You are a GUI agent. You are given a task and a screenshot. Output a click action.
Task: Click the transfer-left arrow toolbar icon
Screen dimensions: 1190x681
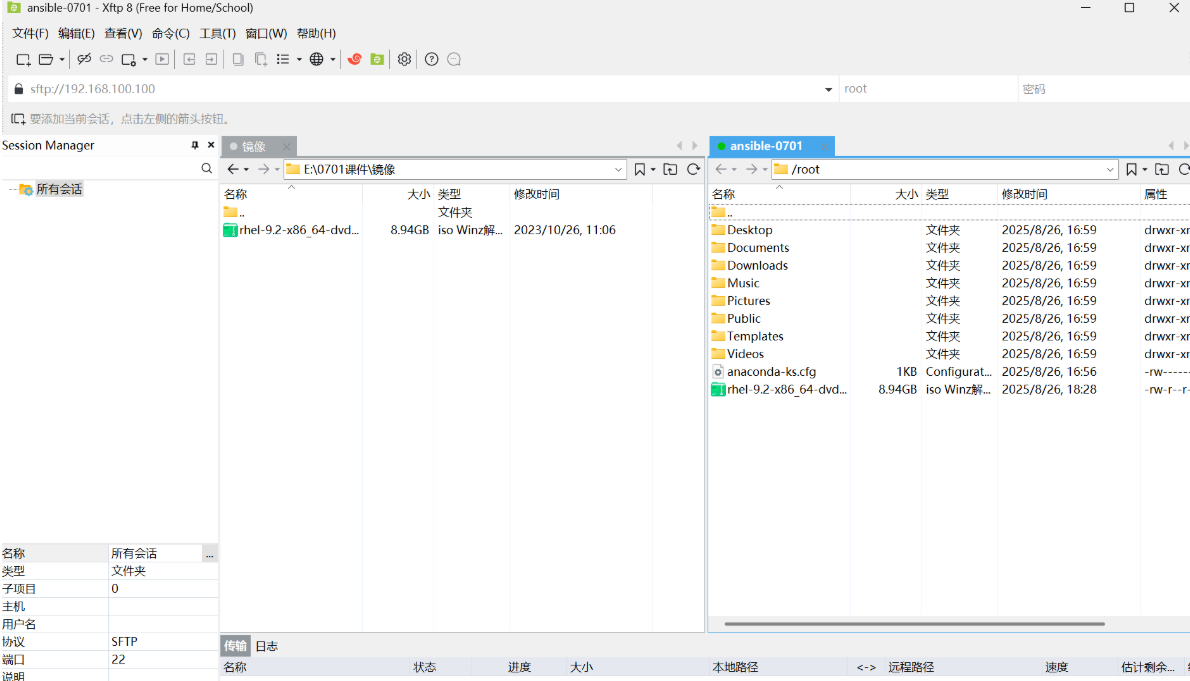point(190,59)
